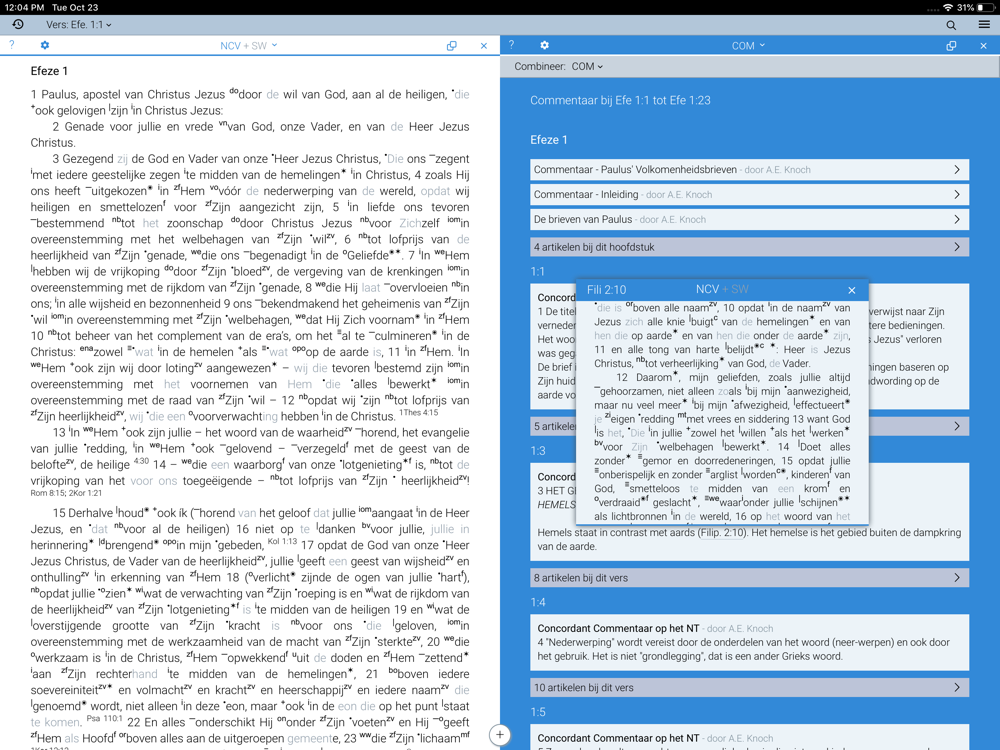The image size is (1000, 750).
Task: Click the 1:5 verse label in commentary
Action: 538,712
